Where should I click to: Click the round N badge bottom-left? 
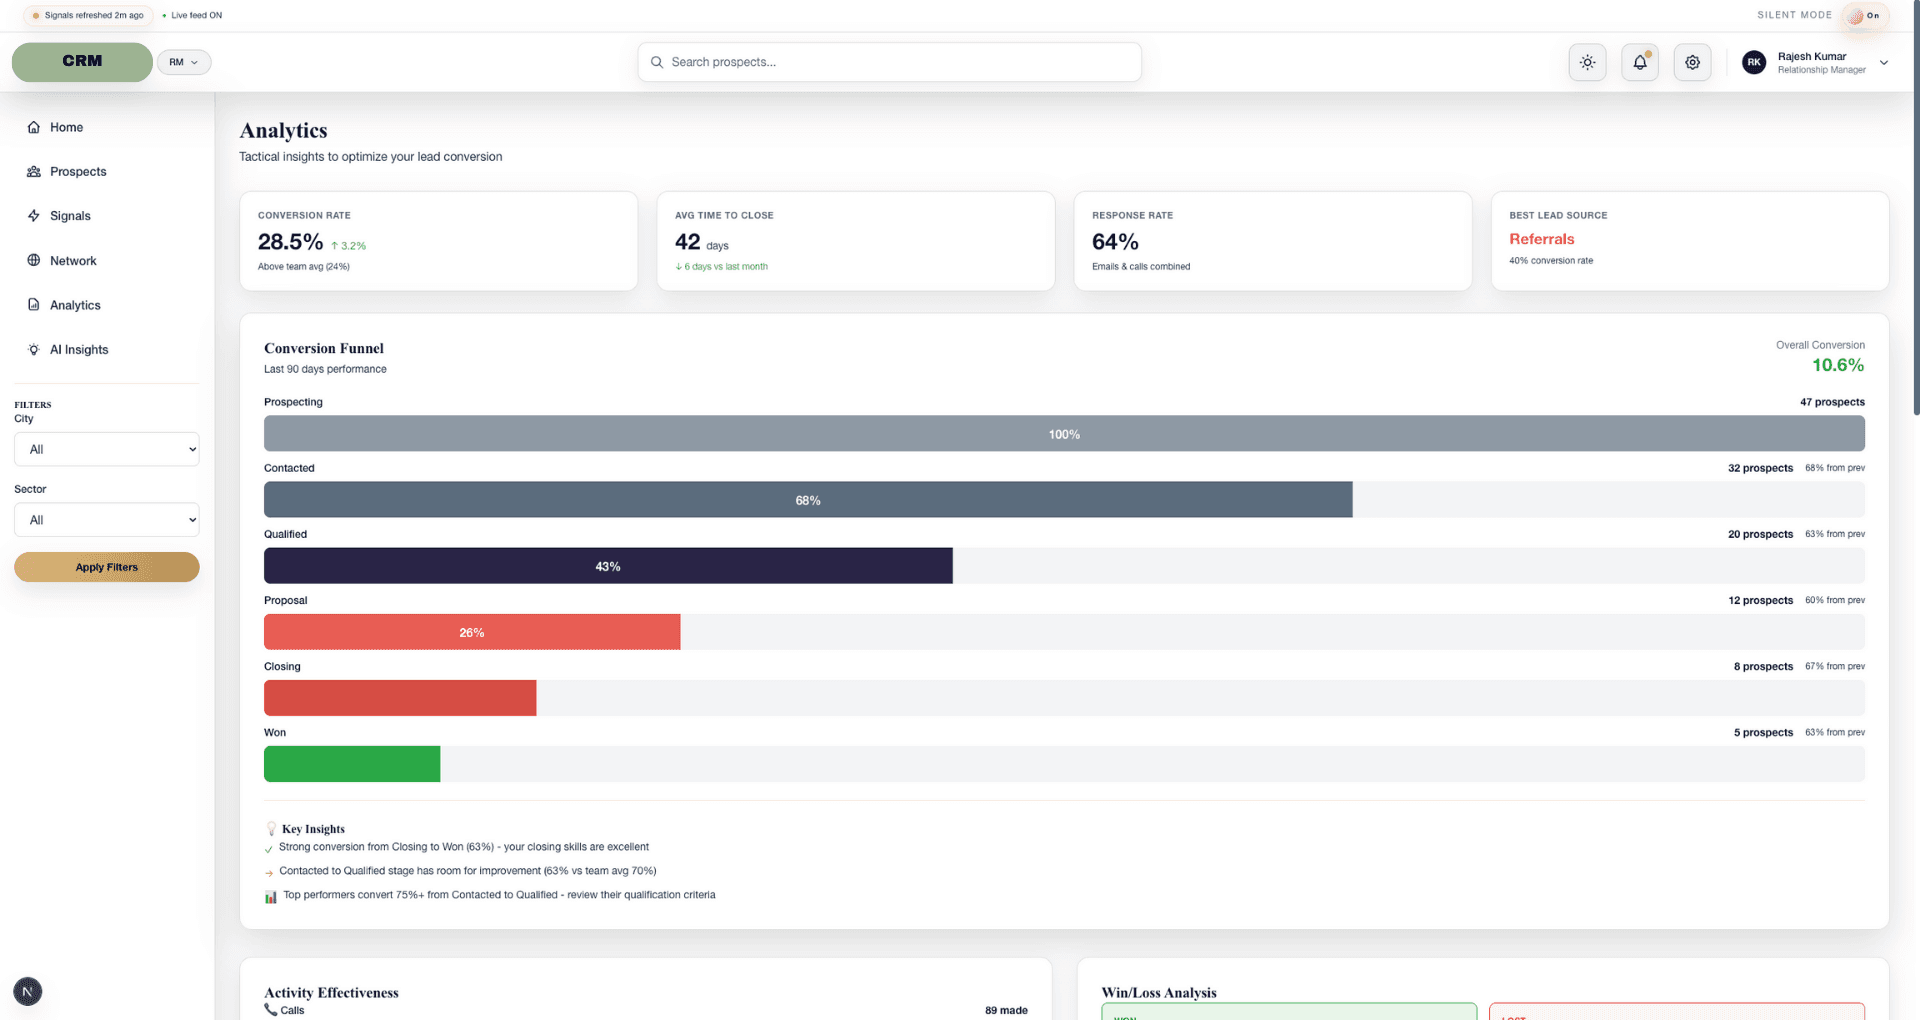click(28, 991)
